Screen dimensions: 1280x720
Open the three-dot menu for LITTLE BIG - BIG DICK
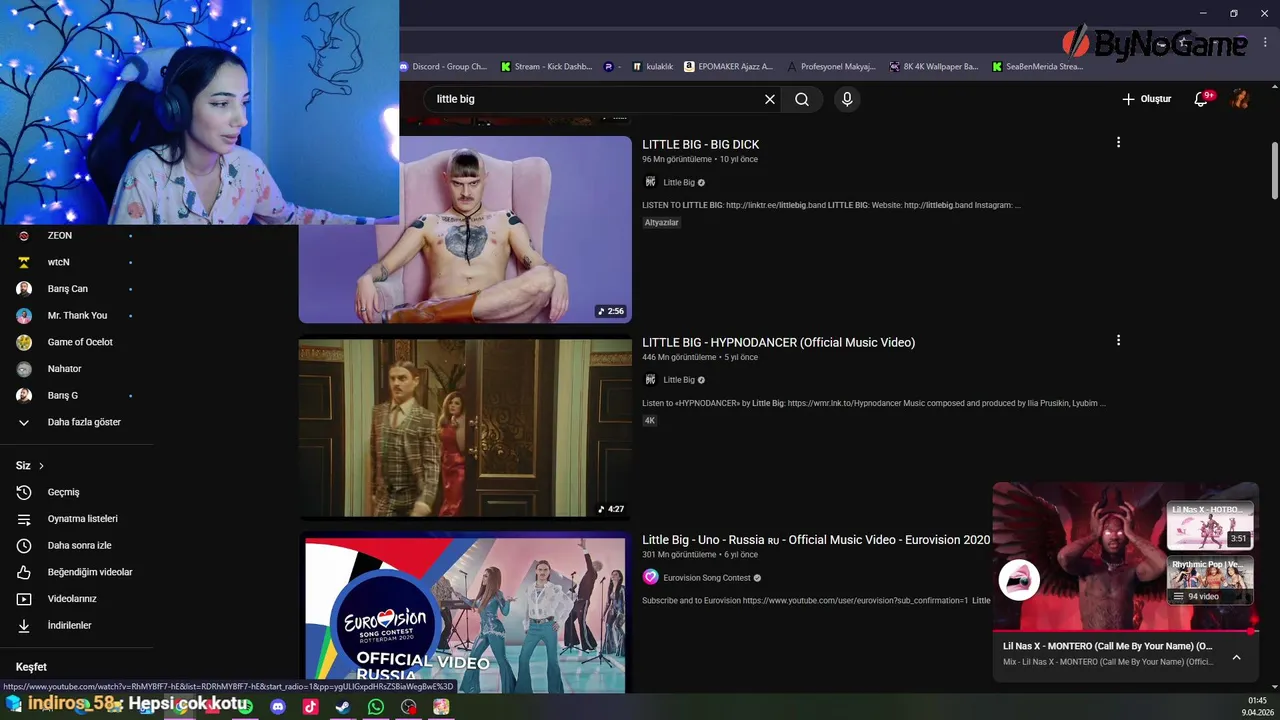click(1118, 142)
